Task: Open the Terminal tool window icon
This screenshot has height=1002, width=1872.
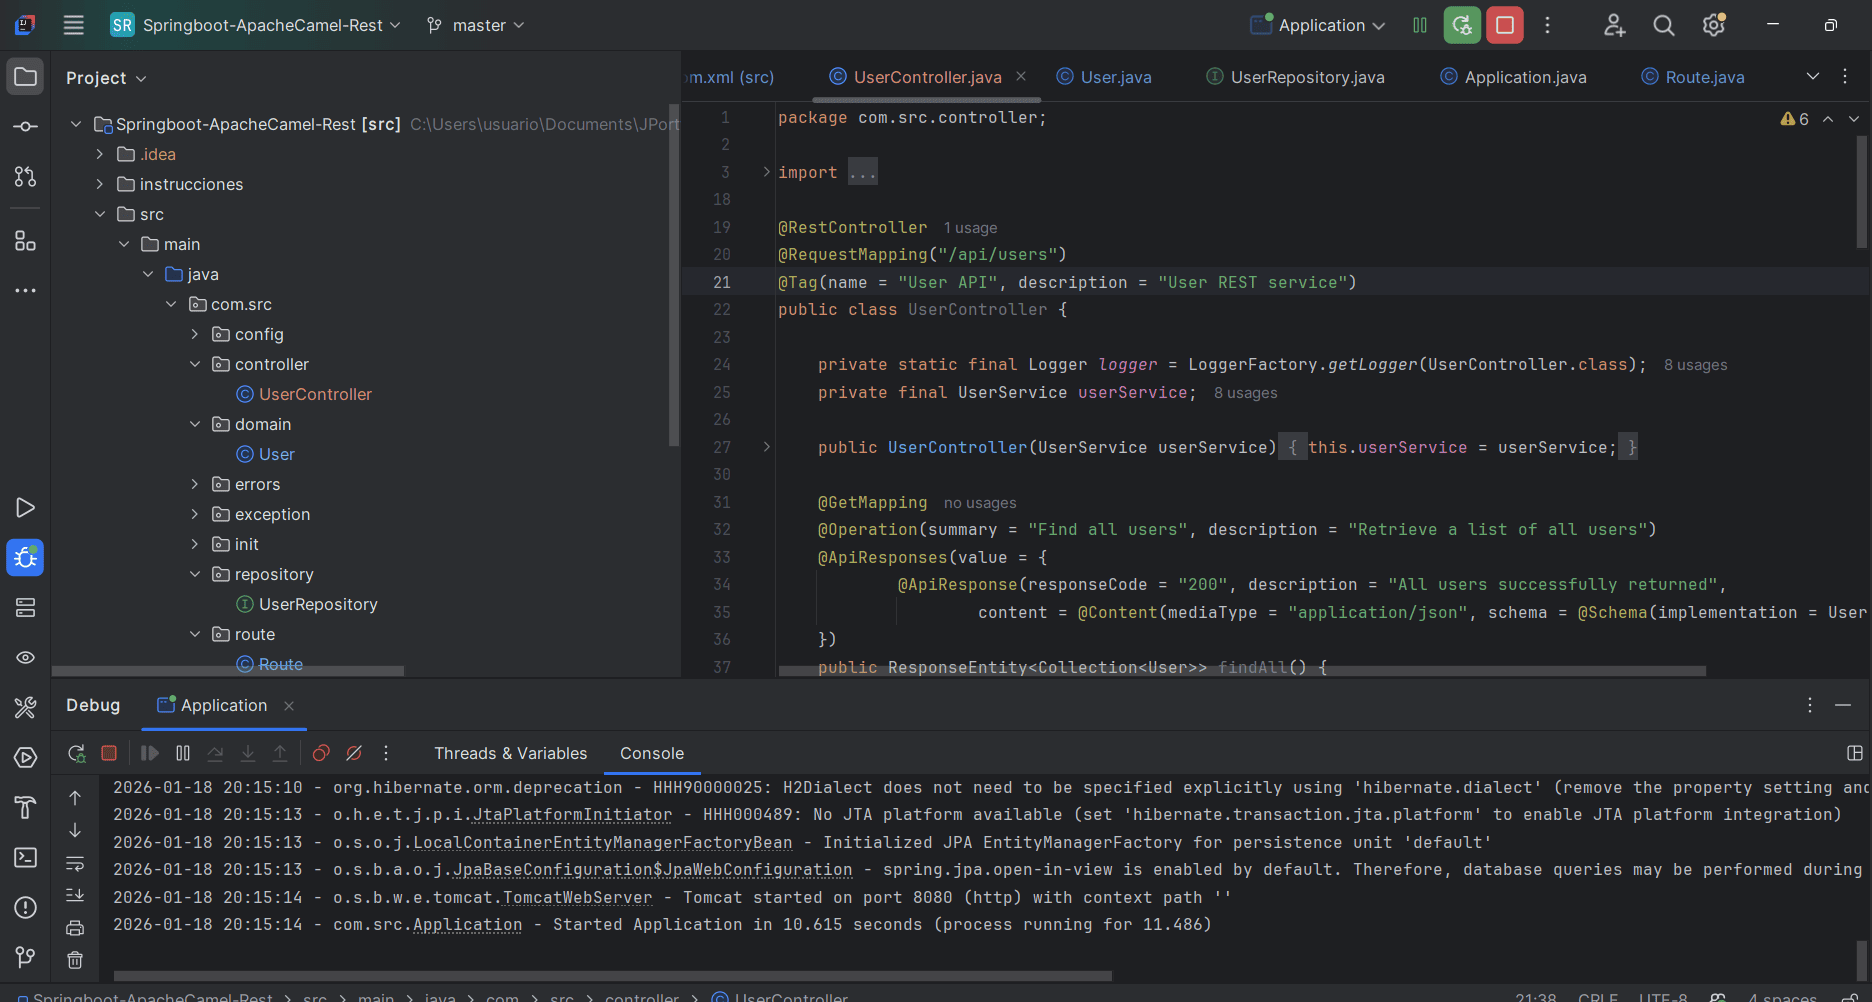Action: coord(25,857)
